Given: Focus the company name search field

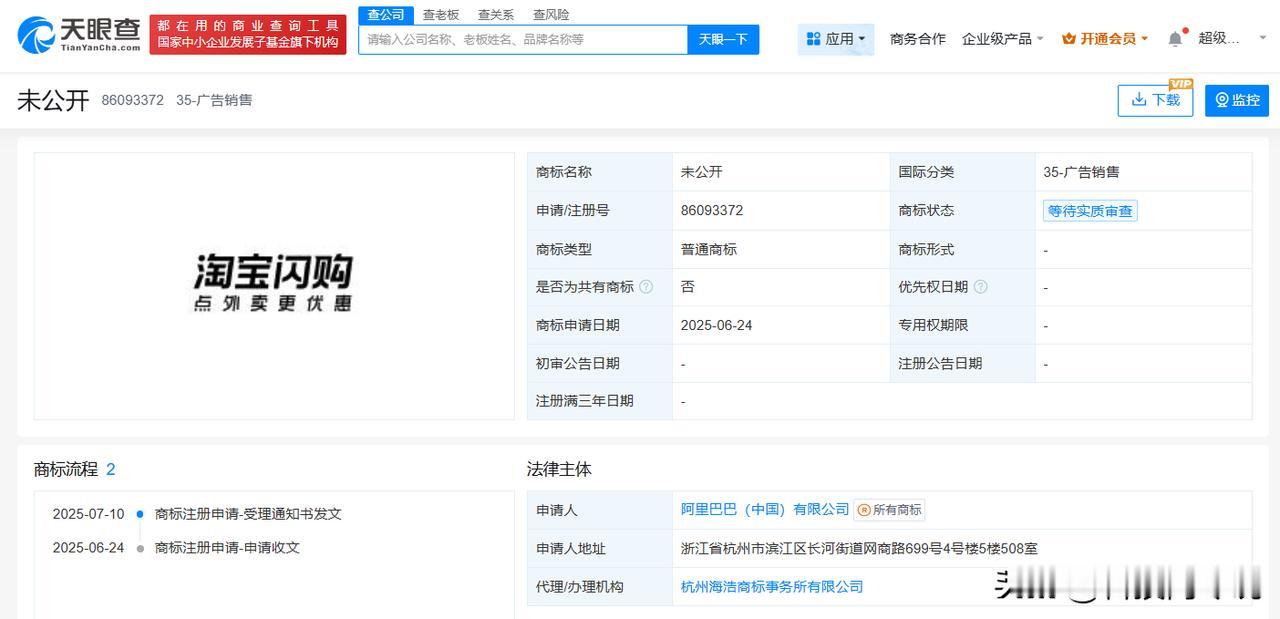Looking at the screenshot, I should point(523,39).
